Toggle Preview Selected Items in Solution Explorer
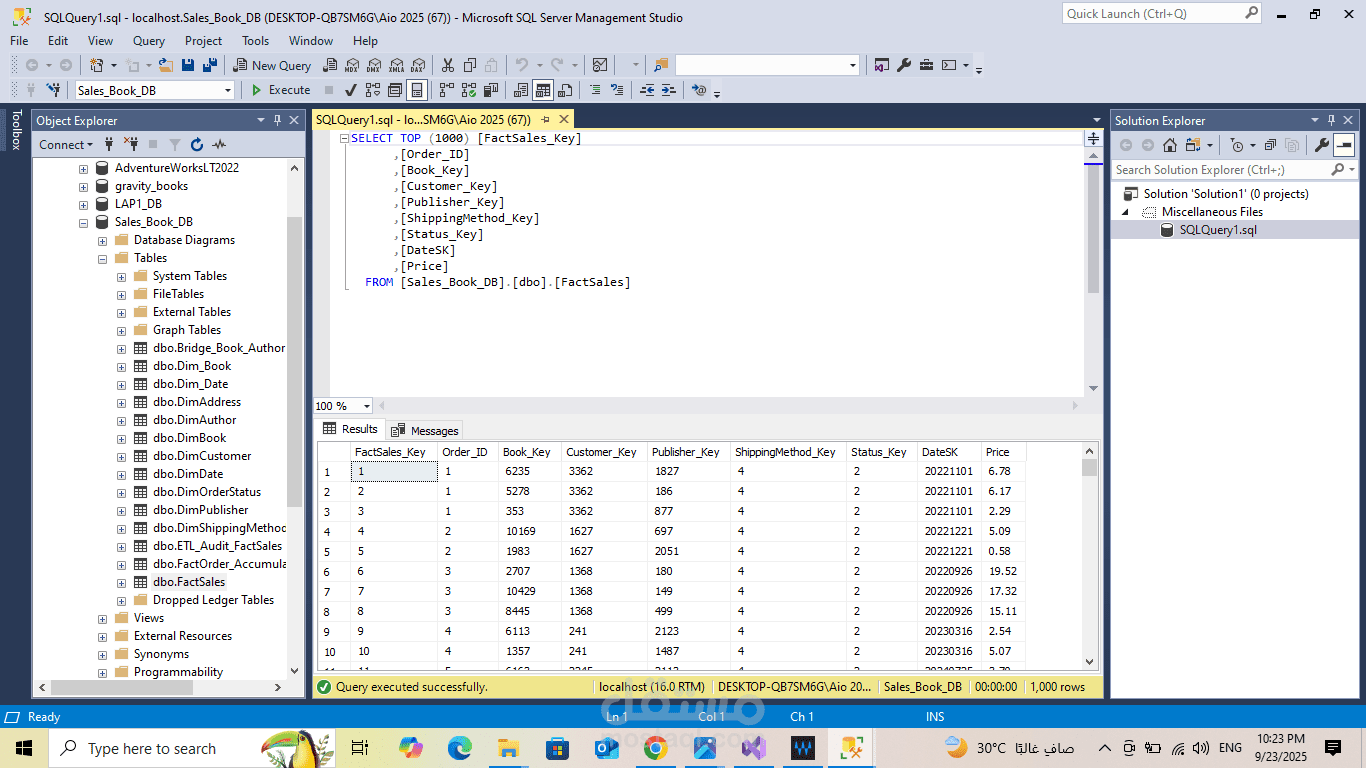This screenshot has height=768, width=1366. (x=1344, y=145)
